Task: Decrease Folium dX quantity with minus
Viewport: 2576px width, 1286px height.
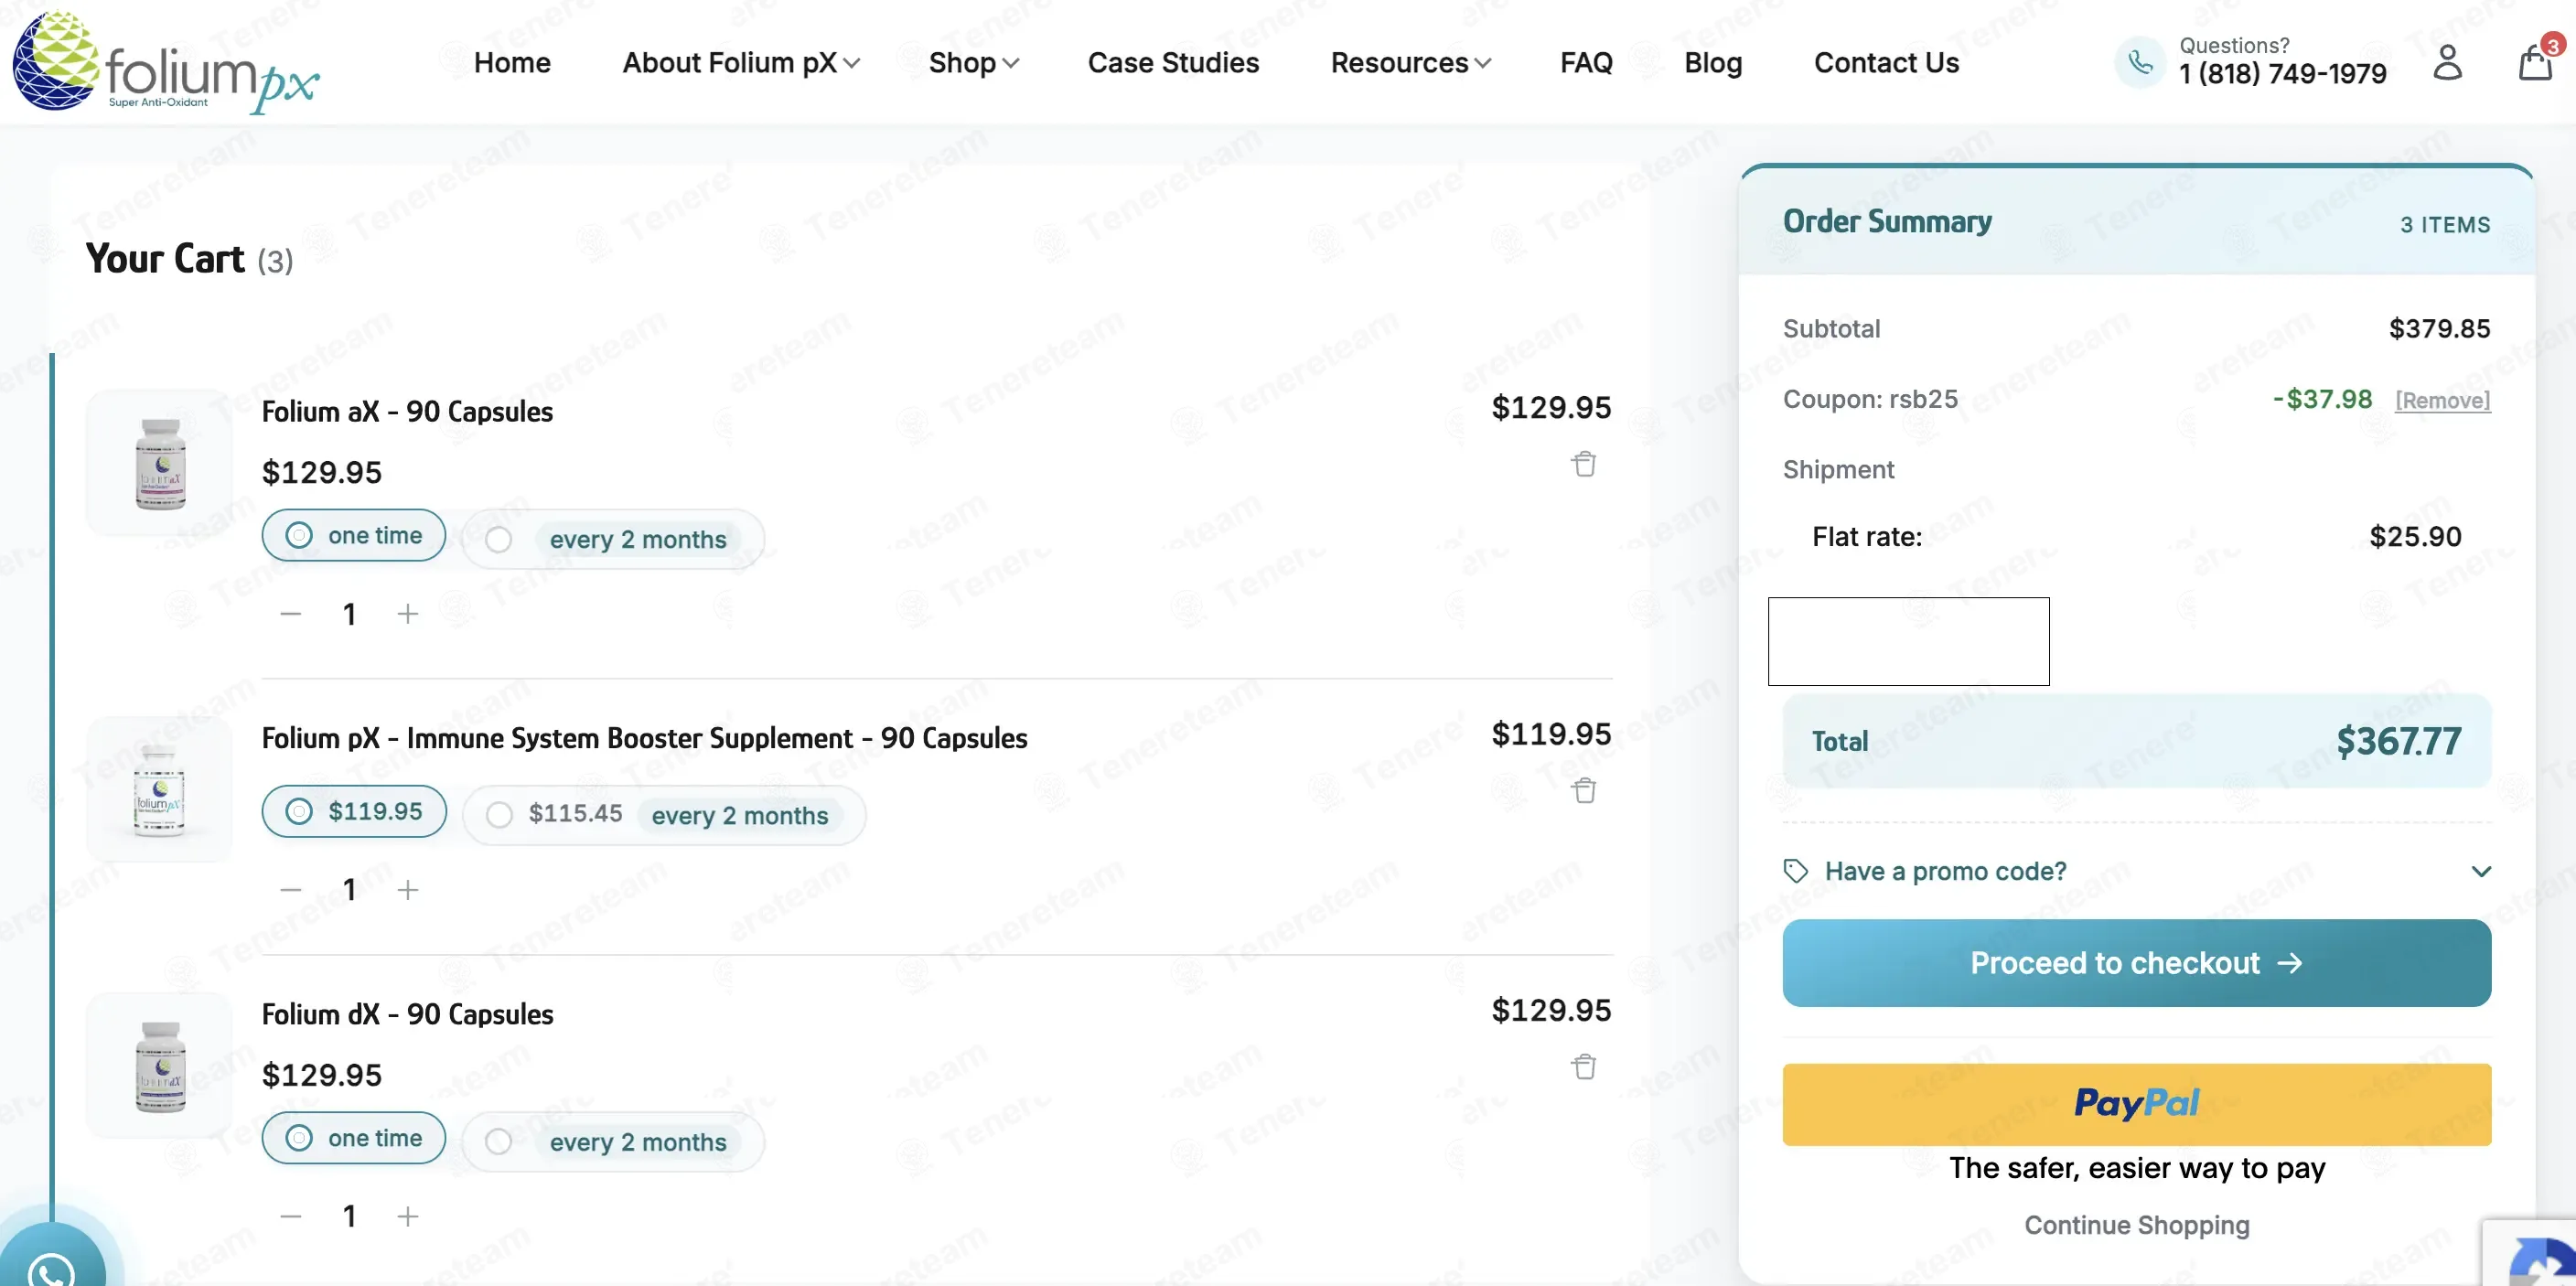Action: 291,1216
